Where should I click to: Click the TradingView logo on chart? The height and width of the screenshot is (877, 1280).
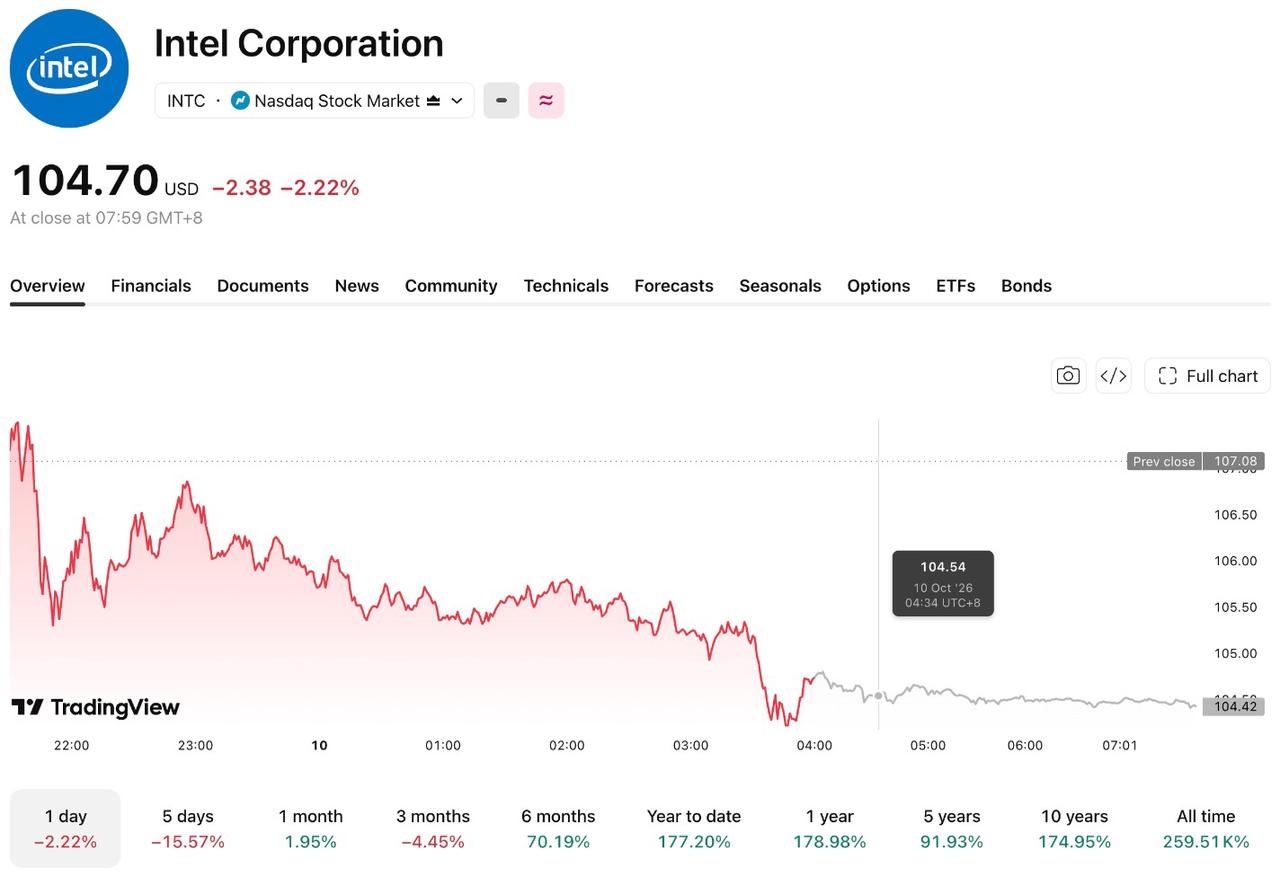pyautogui.click(x=96, y=707)
